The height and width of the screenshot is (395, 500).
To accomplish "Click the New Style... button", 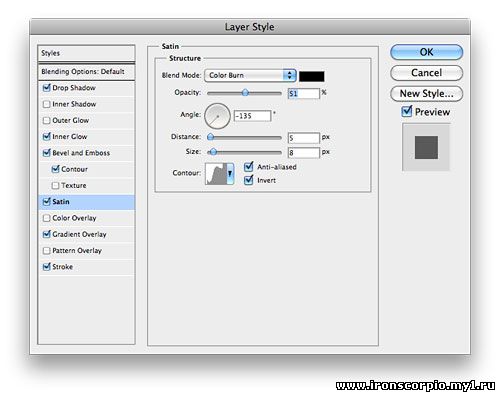I will coord(426,94).
